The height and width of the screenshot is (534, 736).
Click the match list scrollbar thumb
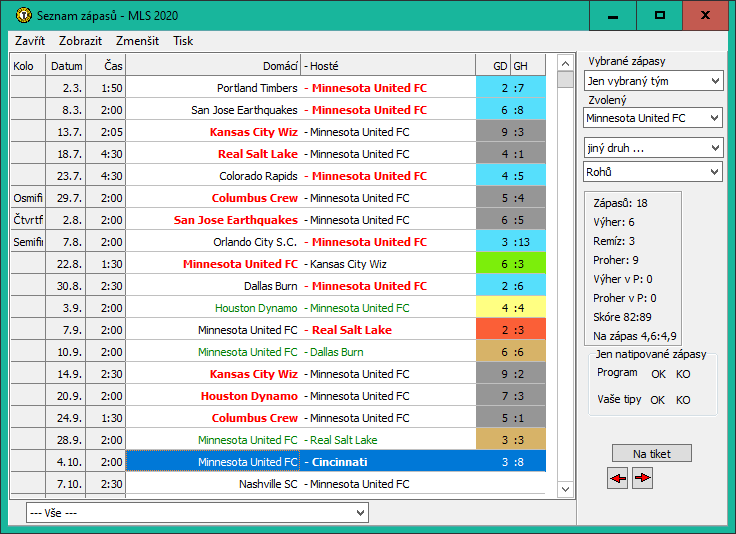coord(566,79)
